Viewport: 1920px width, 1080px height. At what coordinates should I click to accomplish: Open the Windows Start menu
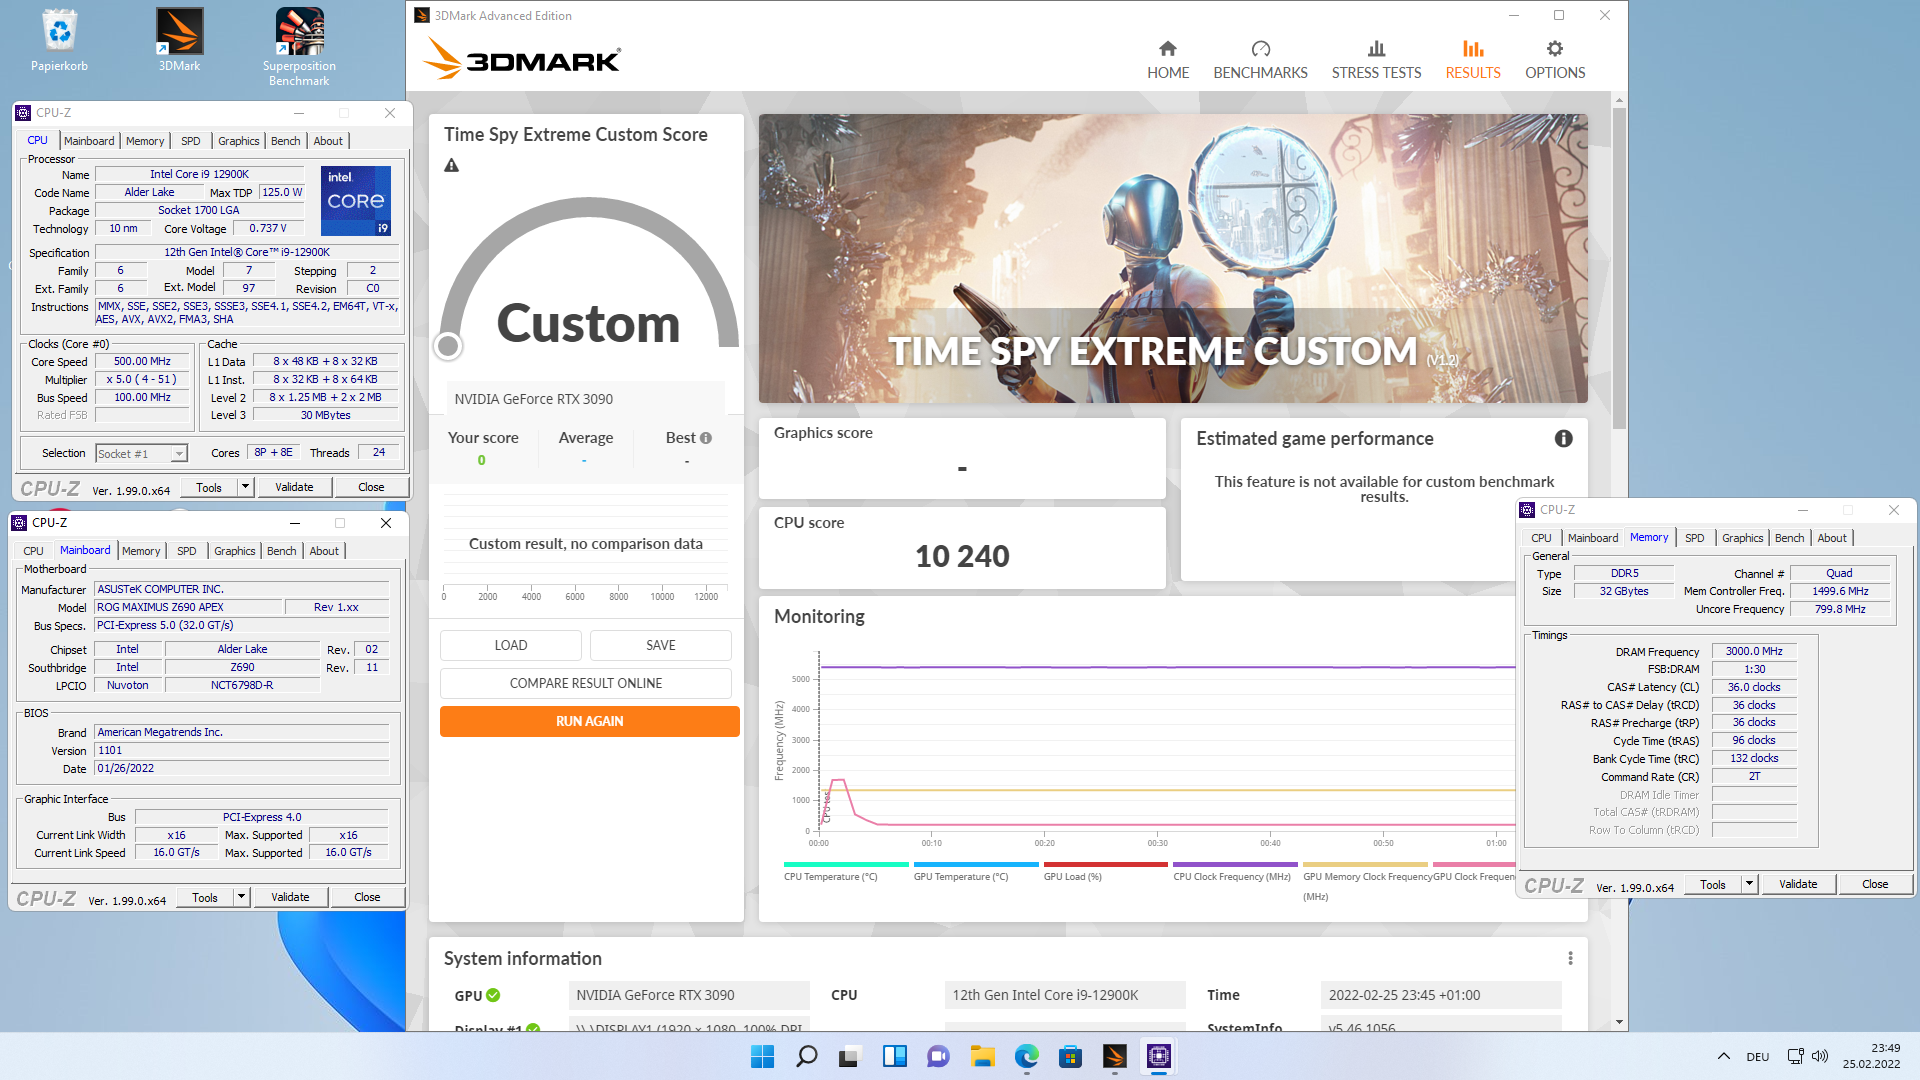[762, 1056]
